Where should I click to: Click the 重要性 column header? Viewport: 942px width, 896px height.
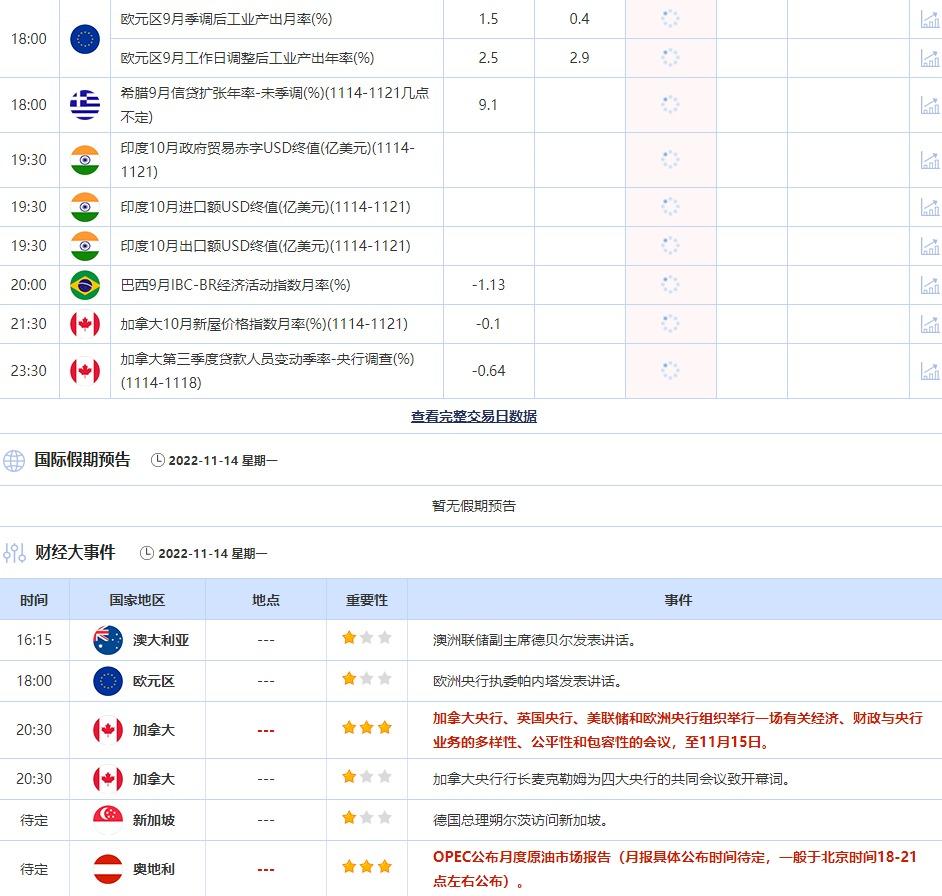[366, 600]
